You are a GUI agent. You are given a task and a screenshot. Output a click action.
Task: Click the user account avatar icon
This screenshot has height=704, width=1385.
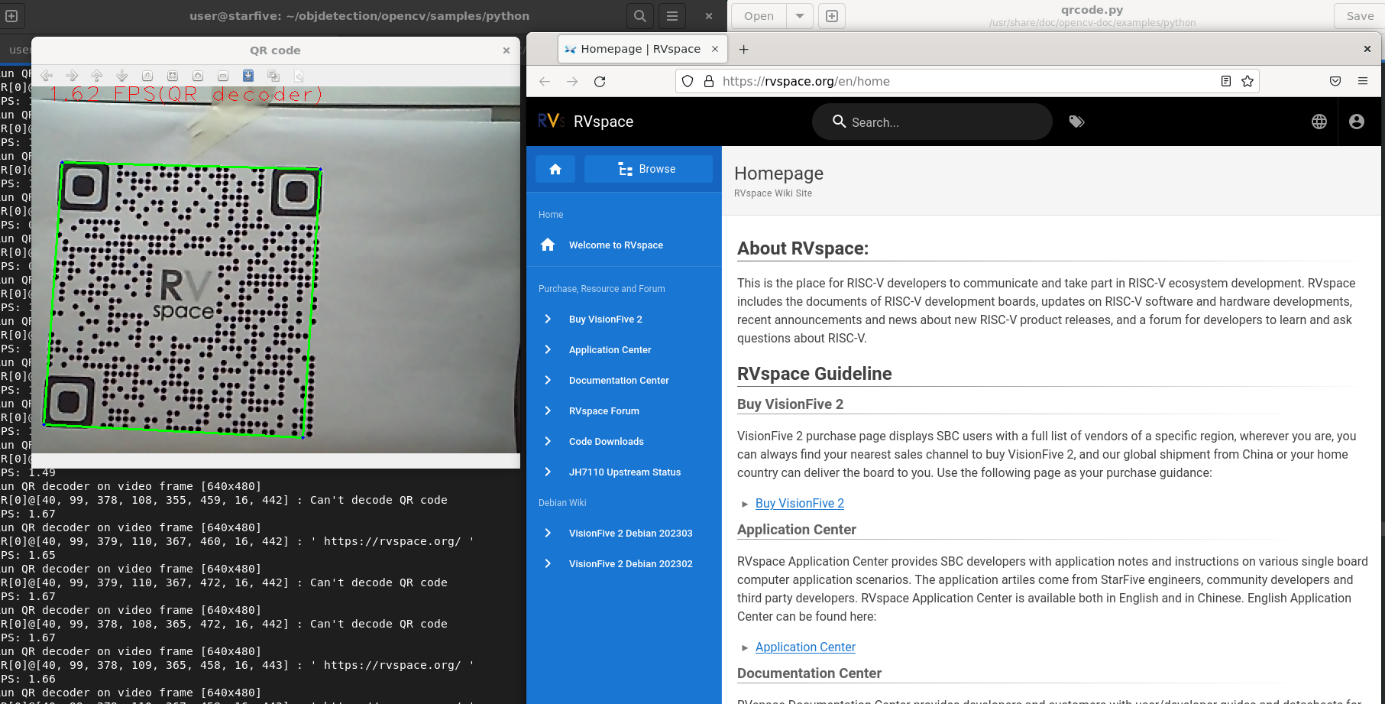(1356, 121)
